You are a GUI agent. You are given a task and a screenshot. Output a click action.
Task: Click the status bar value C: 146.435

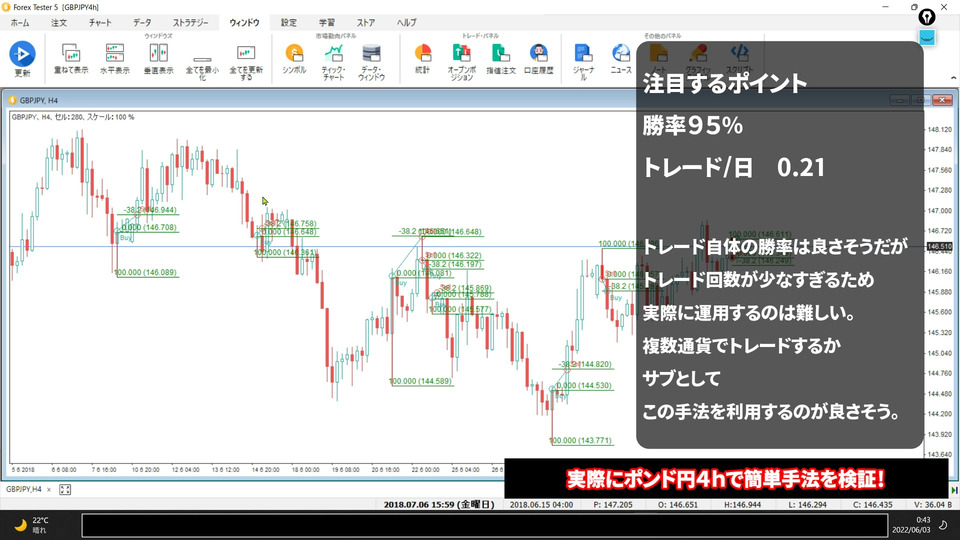(x=872, y=505)
